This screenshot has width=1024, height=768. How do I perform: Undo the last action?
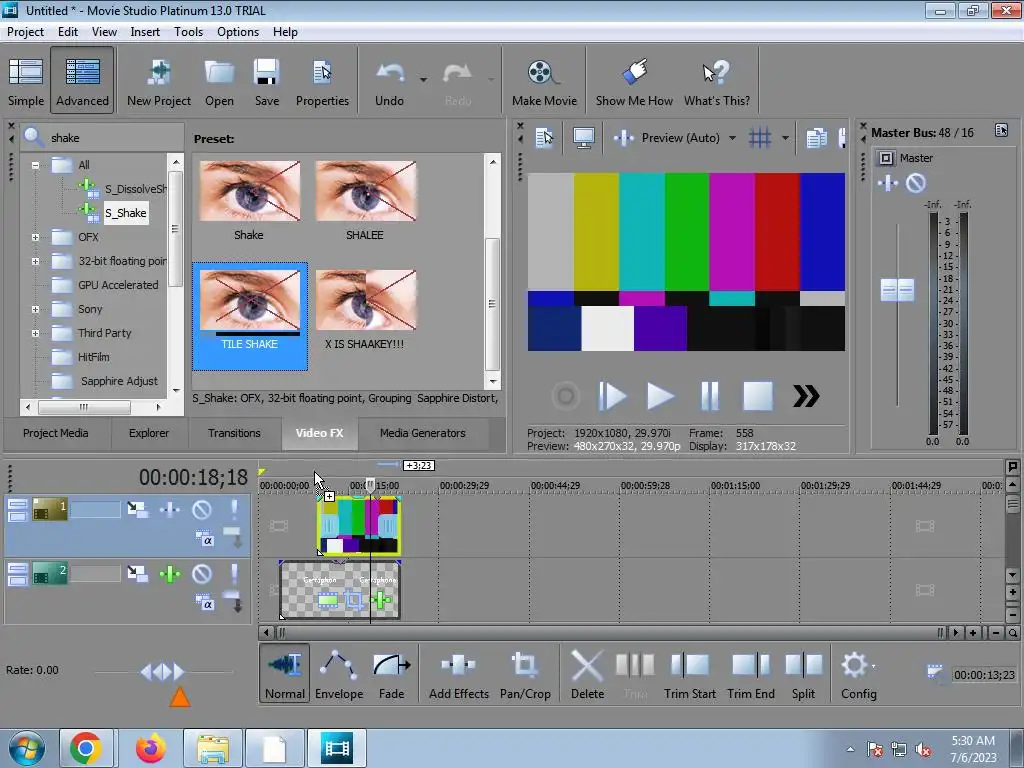pos(389,82)
